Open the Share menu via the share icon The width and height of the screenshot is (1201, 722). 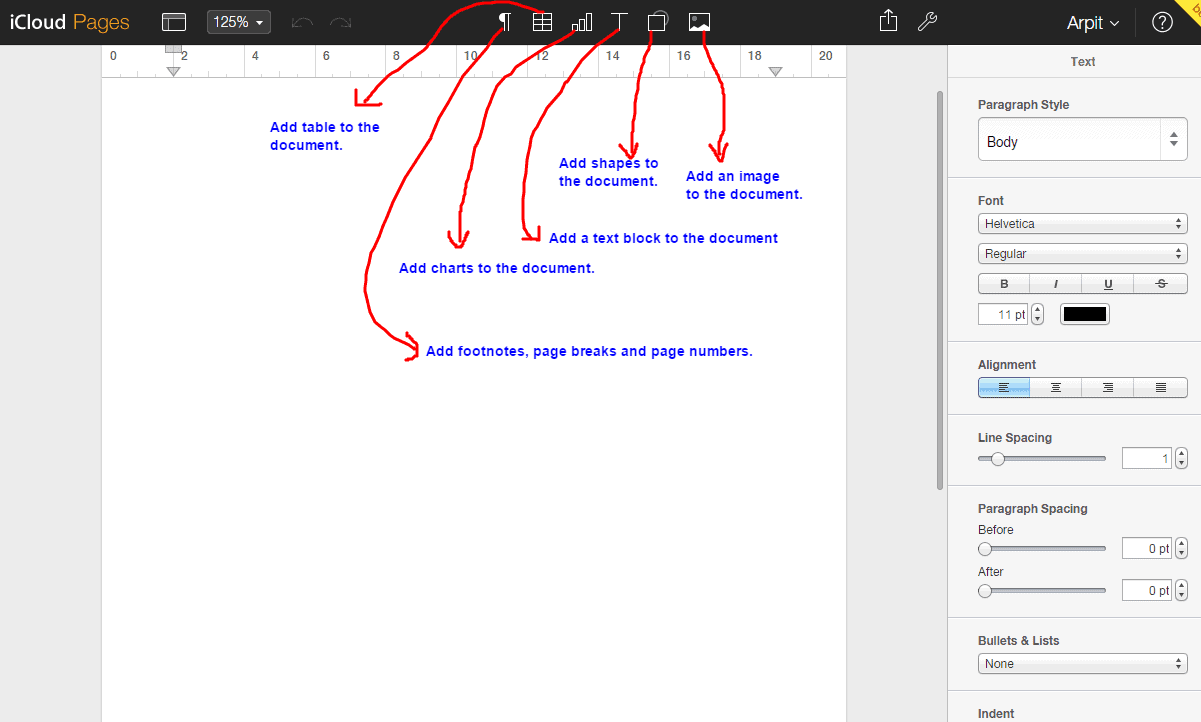887,21
